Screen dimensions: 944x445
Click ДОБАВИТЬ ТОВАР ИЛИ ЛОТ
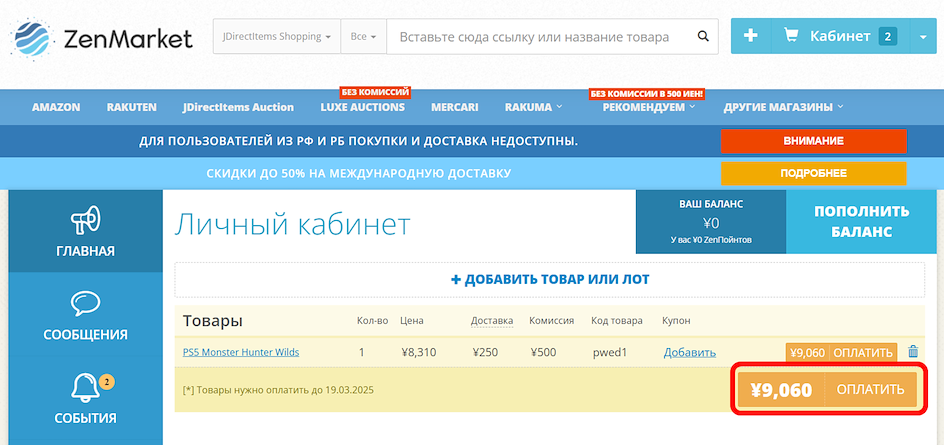pyautogui.click(x=550, y=279)
